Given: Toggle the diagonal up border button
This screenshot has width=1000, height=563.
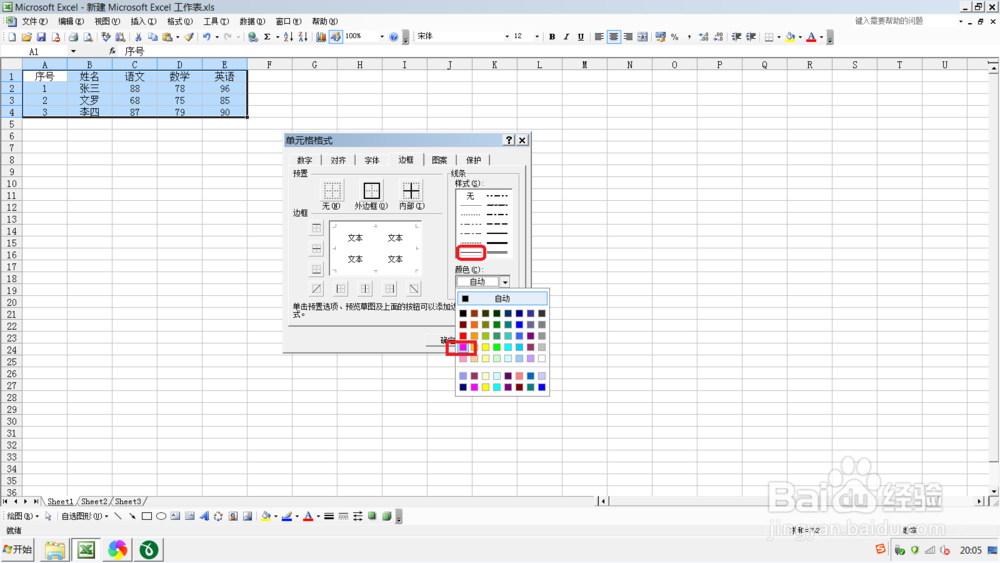Looking at the screenshot, I should coord(316,289).
